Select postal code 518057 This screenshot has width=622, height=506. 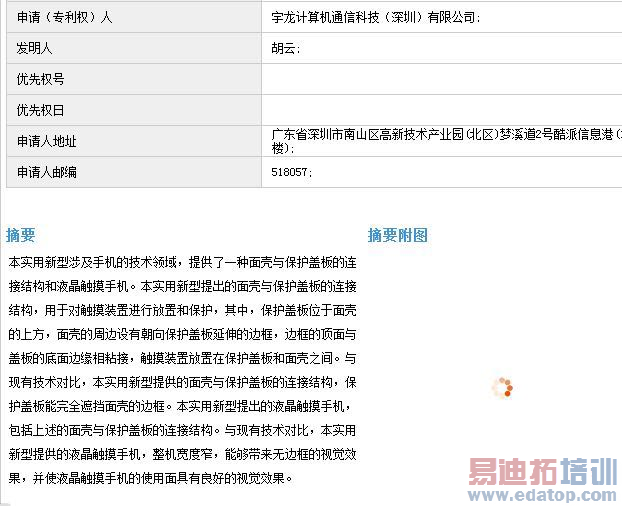pyautogui.click(x=289, y=172)
